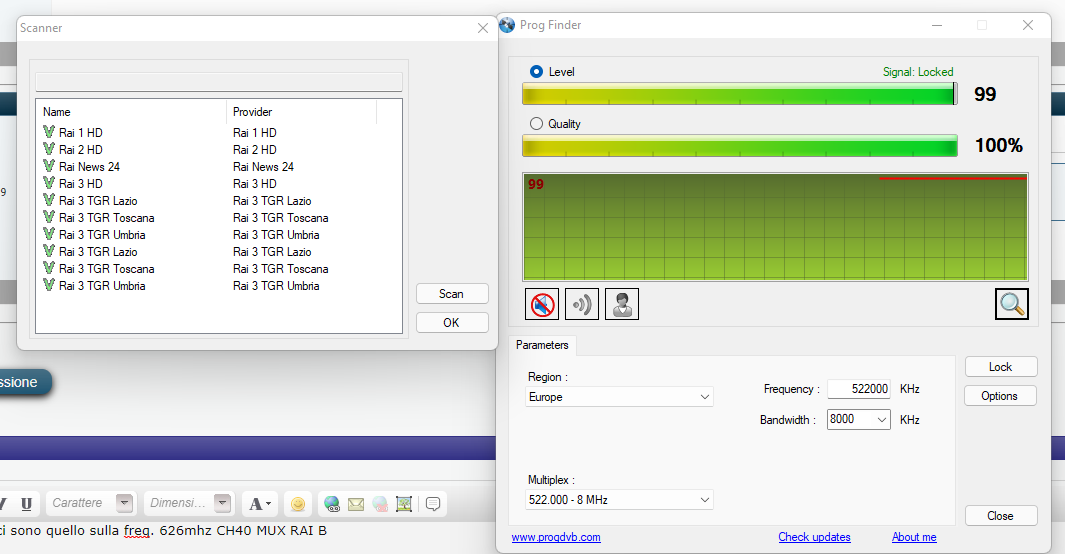
Task: Close the Scanner dialog with X
Action: [x=482, y=28]
